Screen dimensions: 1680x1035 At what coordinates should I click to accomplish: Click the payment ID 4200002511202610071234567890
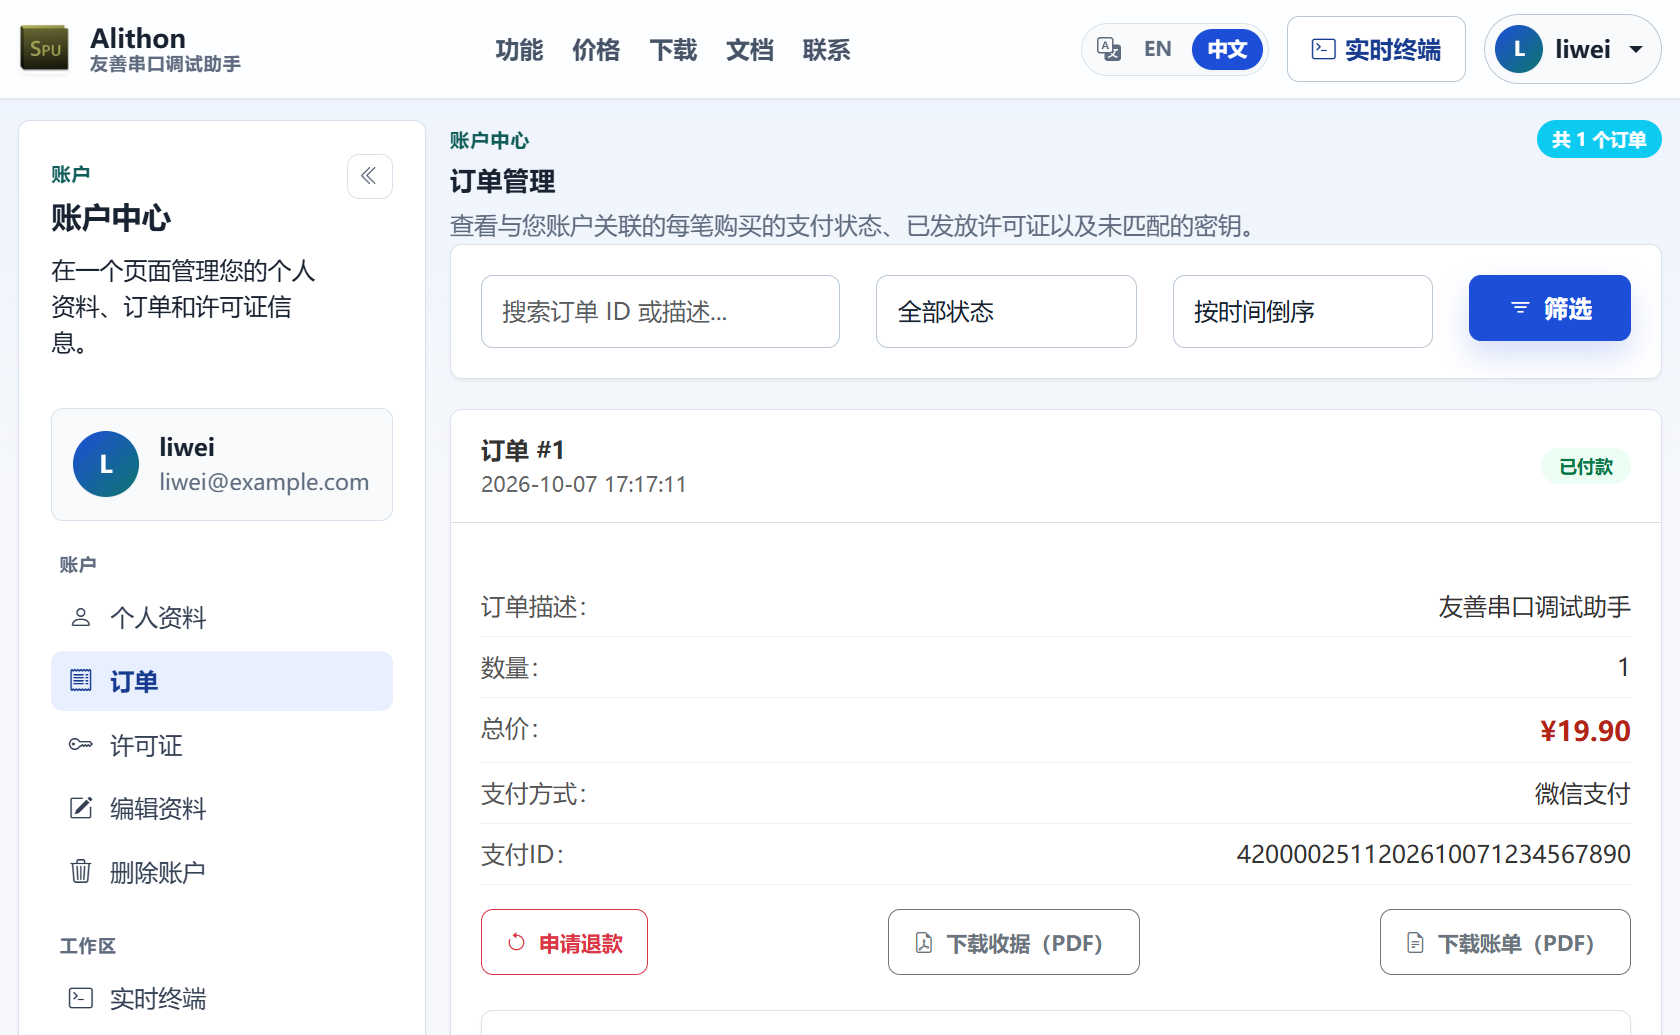click(1433, 854)
